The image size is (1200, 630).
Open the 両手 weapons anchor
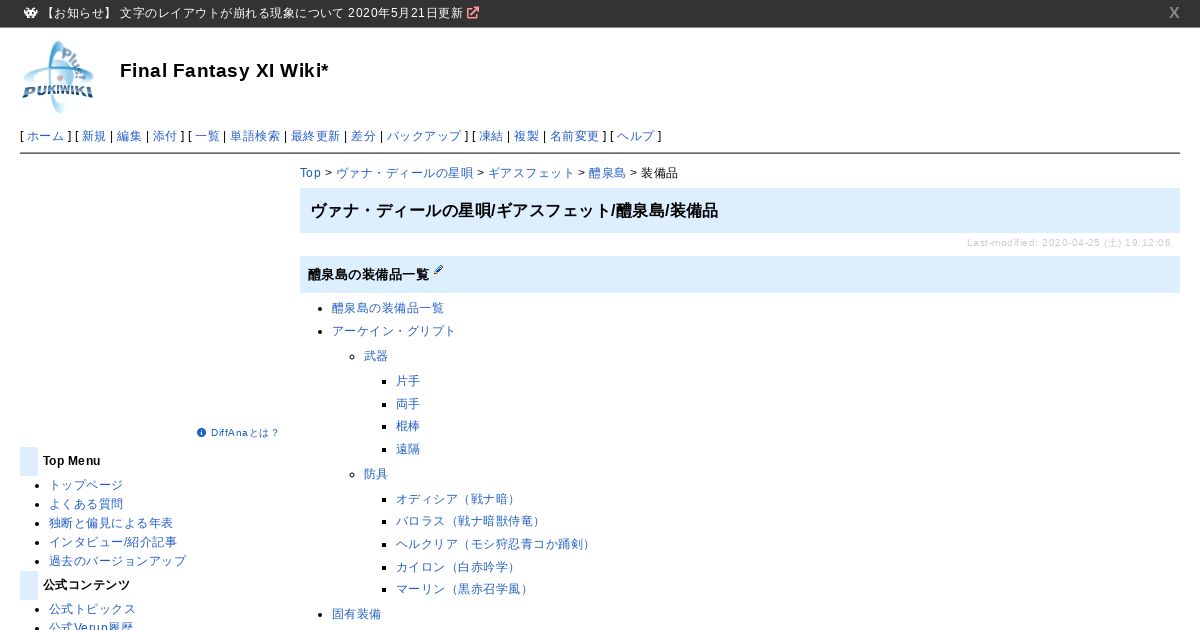click(408, 404)
